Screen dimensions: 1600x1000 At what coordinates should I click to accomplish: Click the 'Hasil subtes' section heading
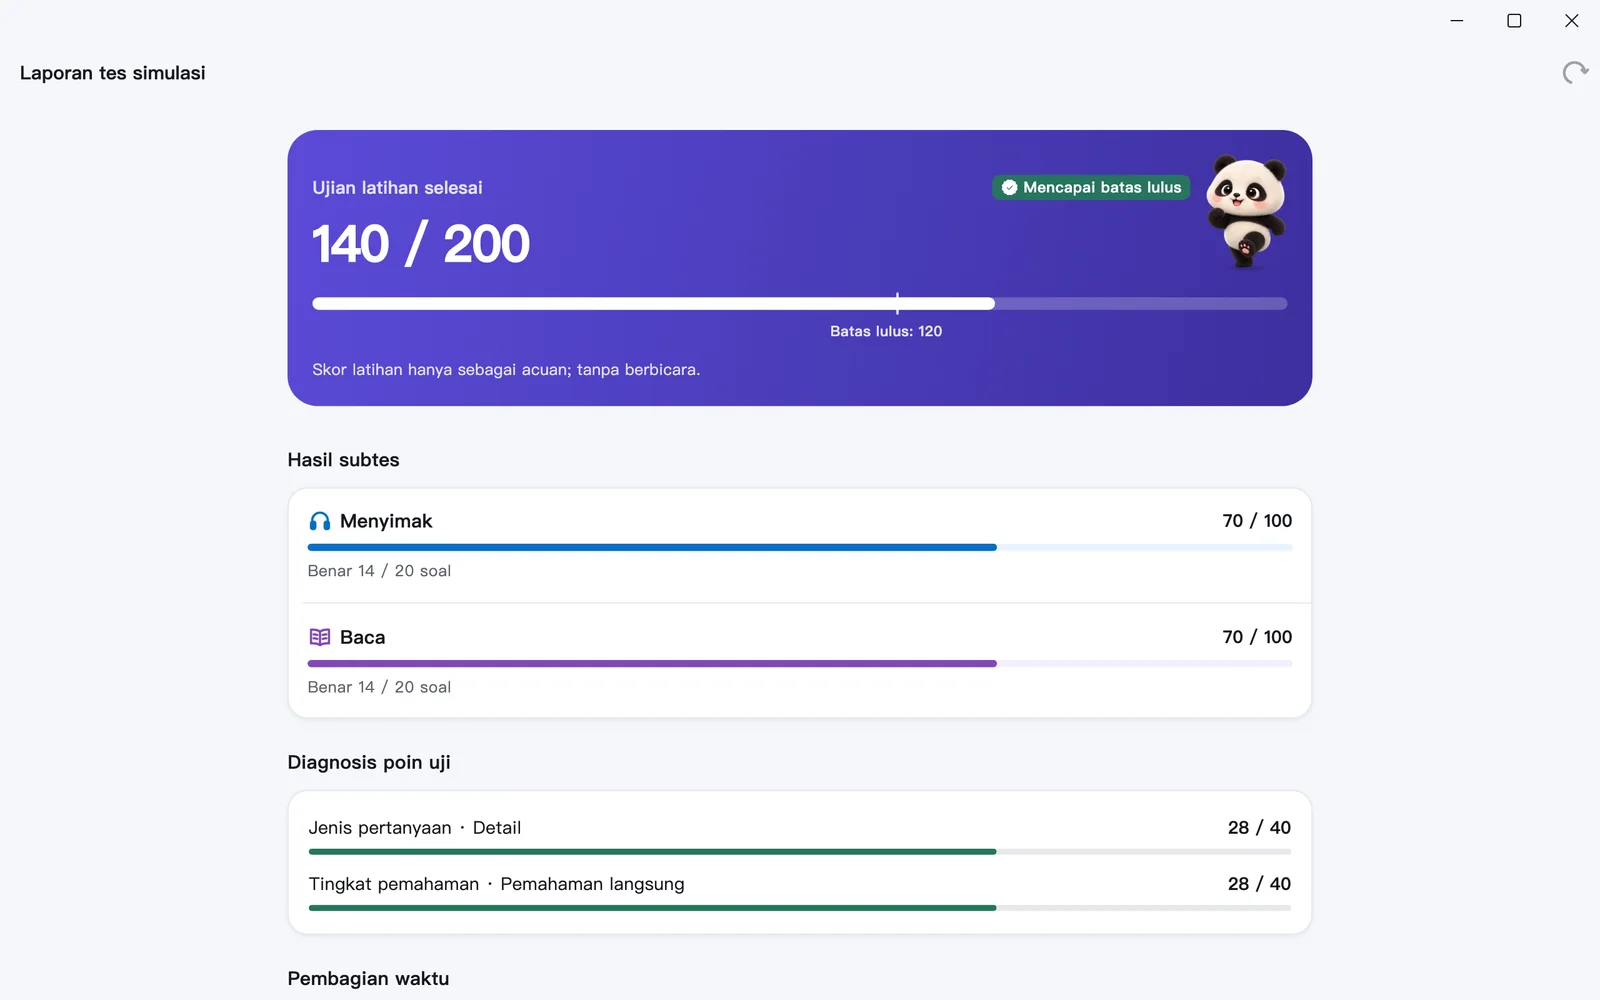pos(343,460)
